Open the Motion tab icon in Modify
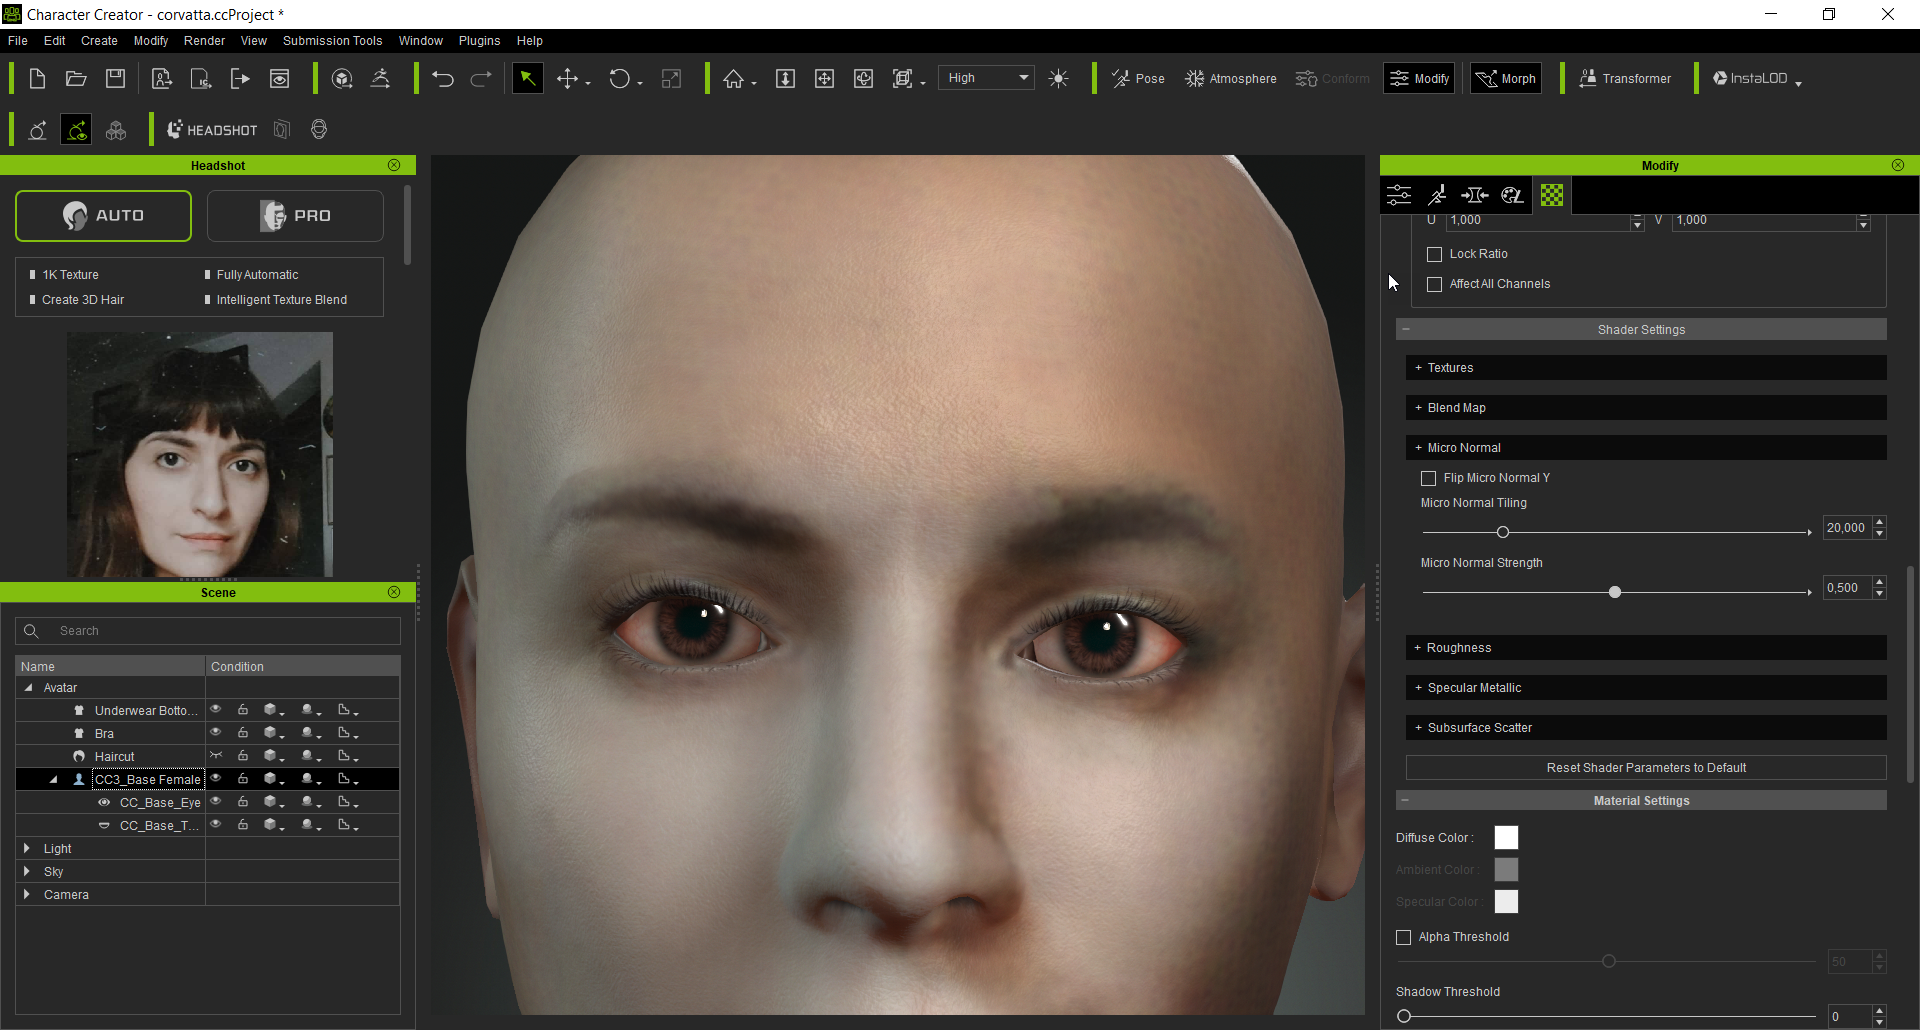This screenshot has width=1920, height=1030. click(1437, 195)
